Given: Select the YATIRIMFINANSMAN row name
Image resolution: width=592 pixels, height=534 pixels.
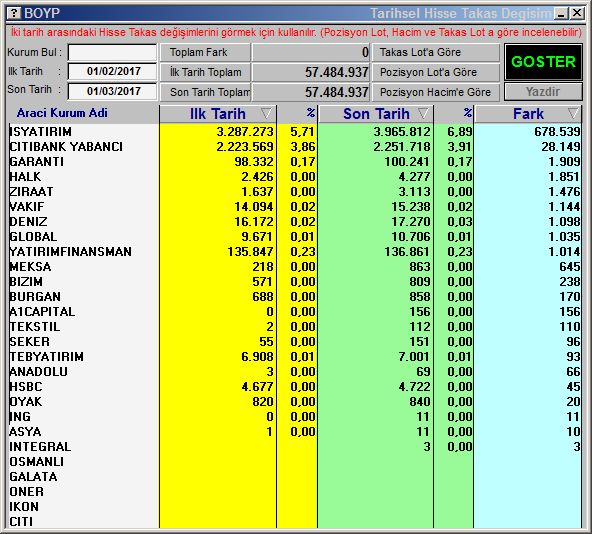Looking at the screenshot, I should [x=71, y=252].
